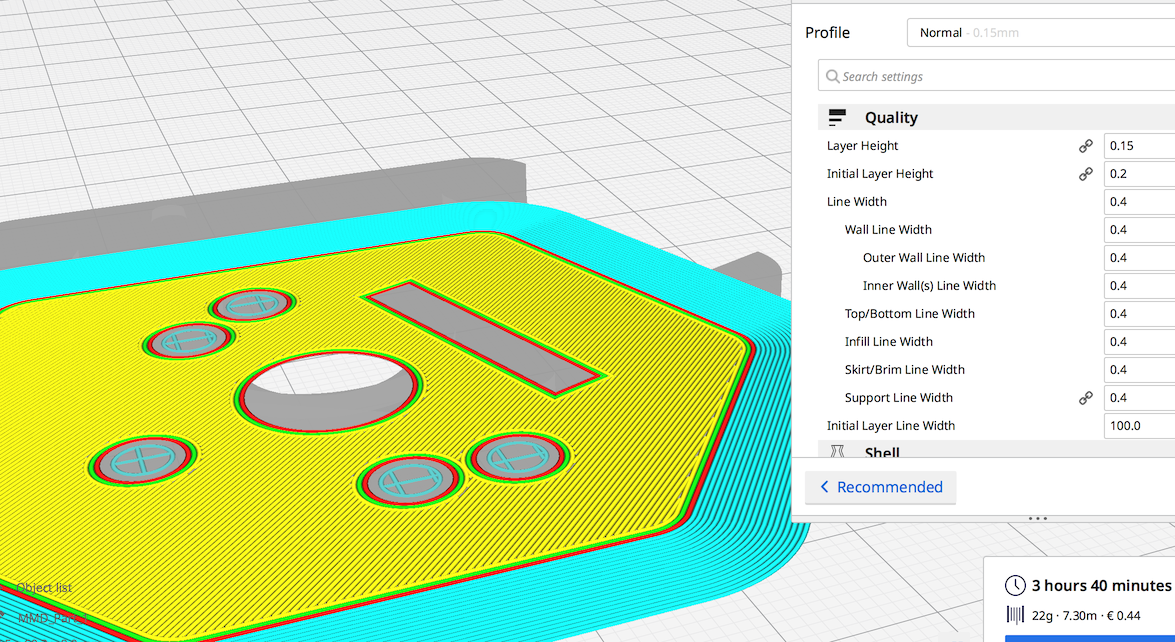This screenshot has width=1175, height=642.
Task: Click the Initial Layer Height link icon
Action: [1085, 174]
